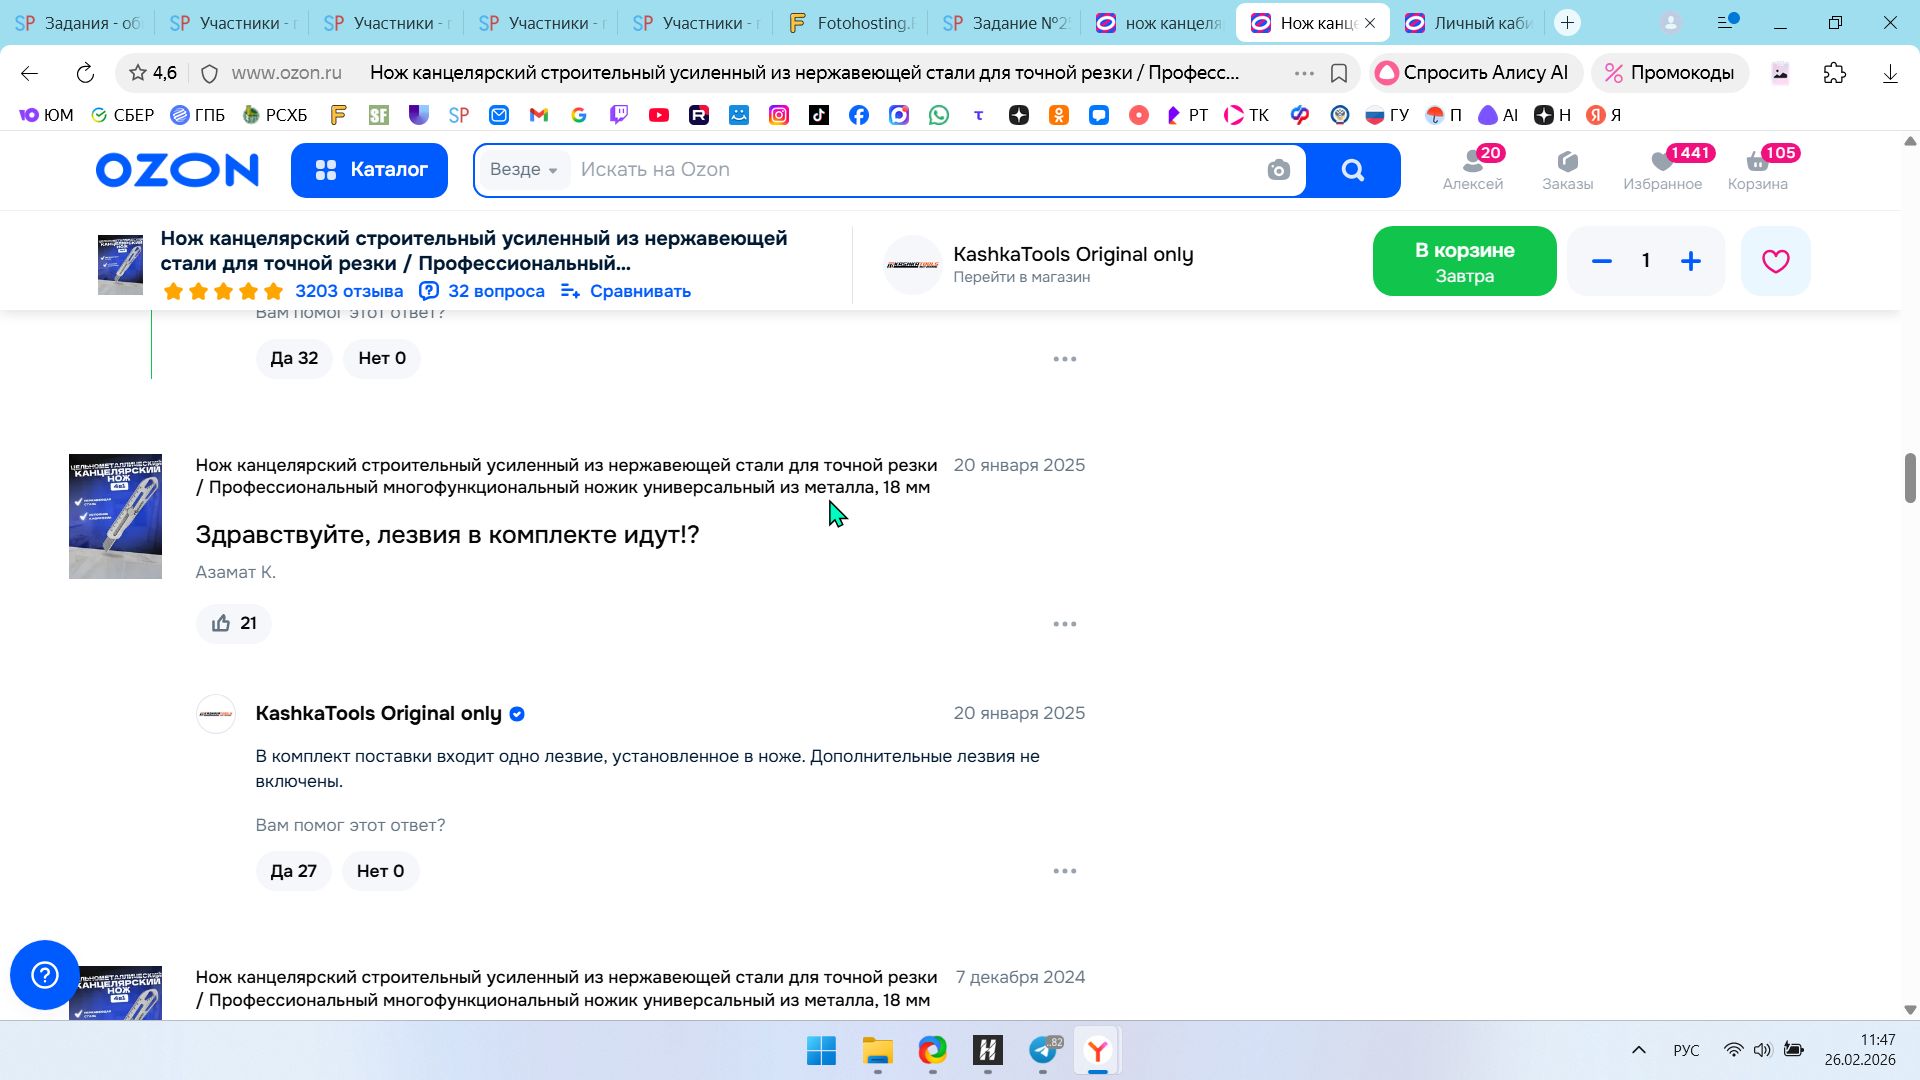Open three-dot menu beside Азамат's question
This screenshot has height=1080, width=1920.
point(1064,624)
